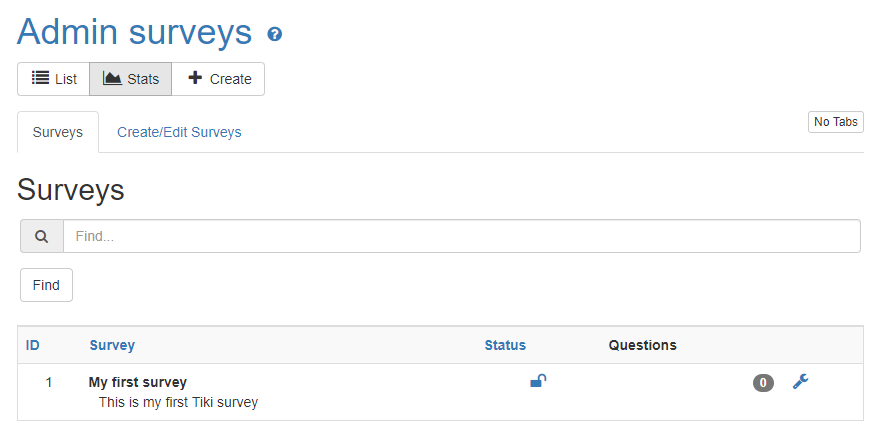Toggle the No Tabs button
884x447 pixels.
click(835, 122)
